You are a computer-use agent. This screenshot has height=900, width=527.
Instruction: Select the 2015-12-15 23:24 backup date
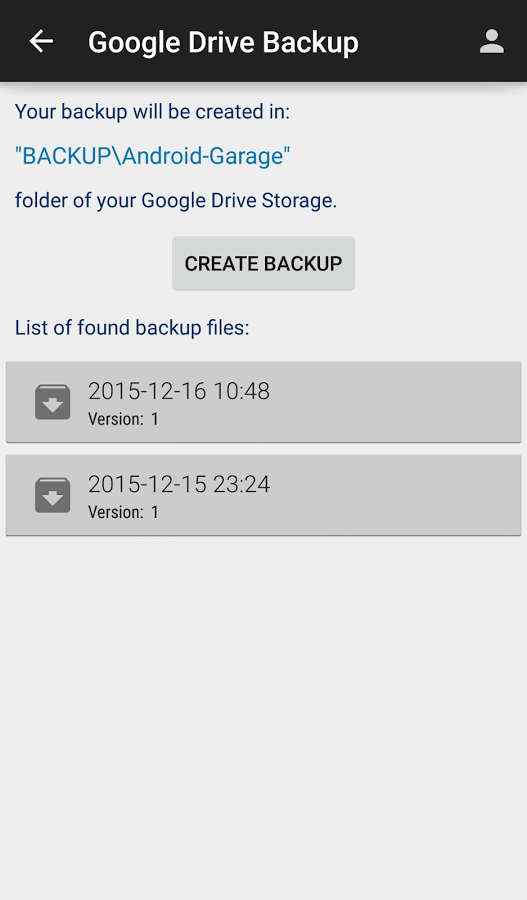coord(179,484)
